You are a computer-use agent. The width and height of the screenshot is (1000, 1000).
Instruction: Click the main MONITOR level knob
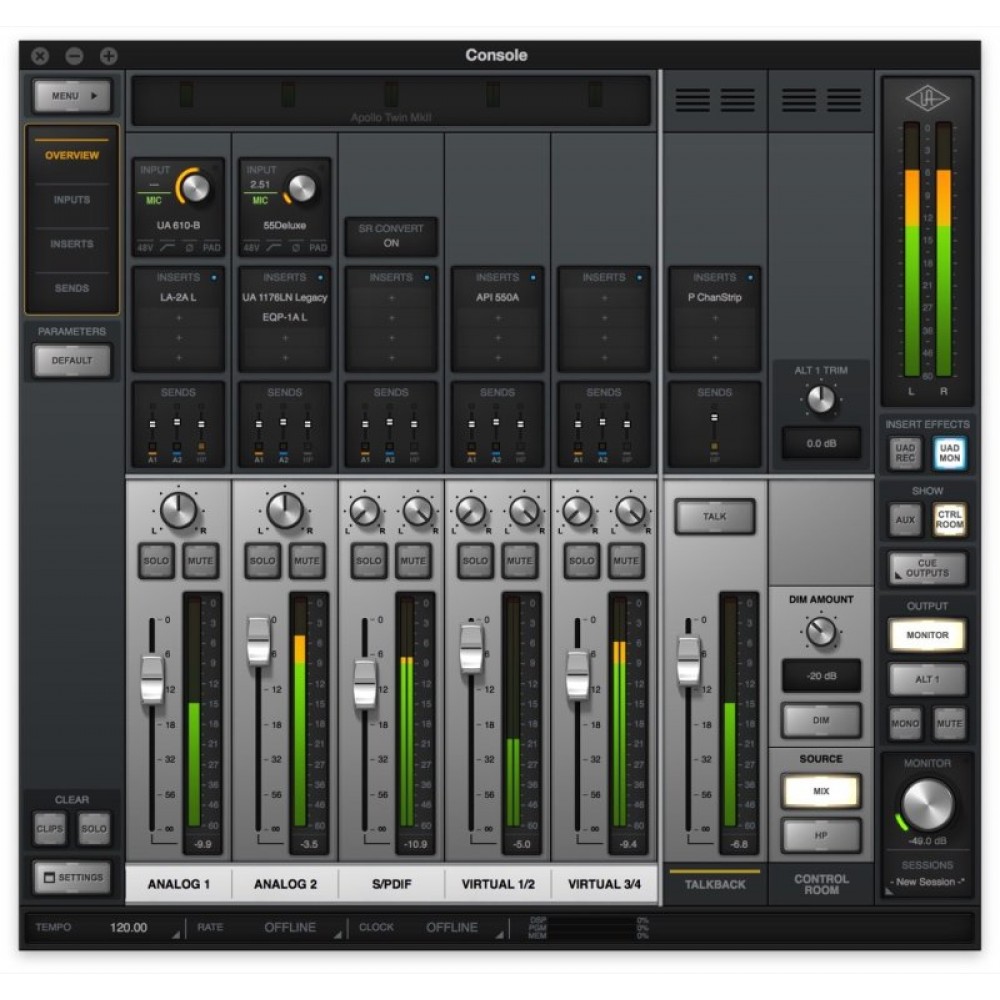point(927,804)
